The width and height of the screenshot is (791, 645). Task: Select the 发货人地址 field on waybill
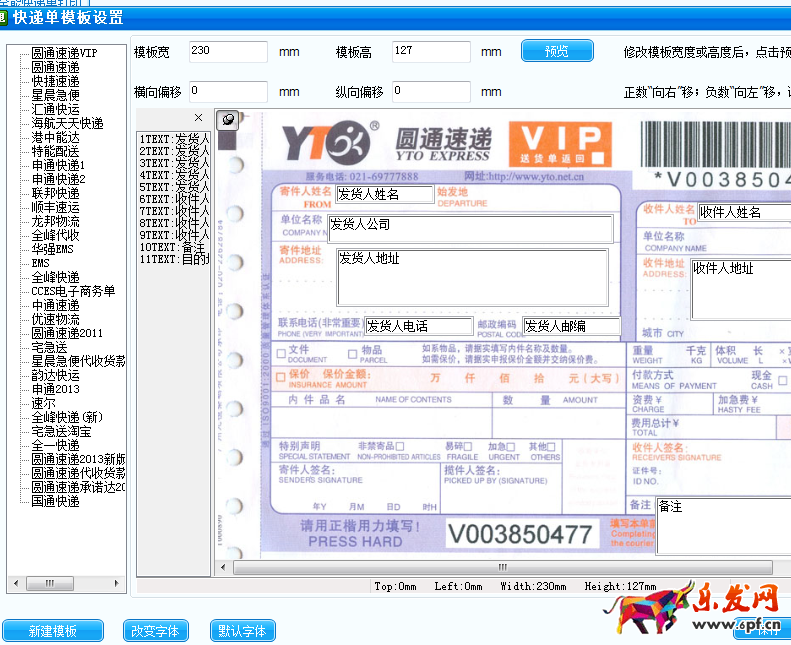pyautogui.click(x=473, y=277)
